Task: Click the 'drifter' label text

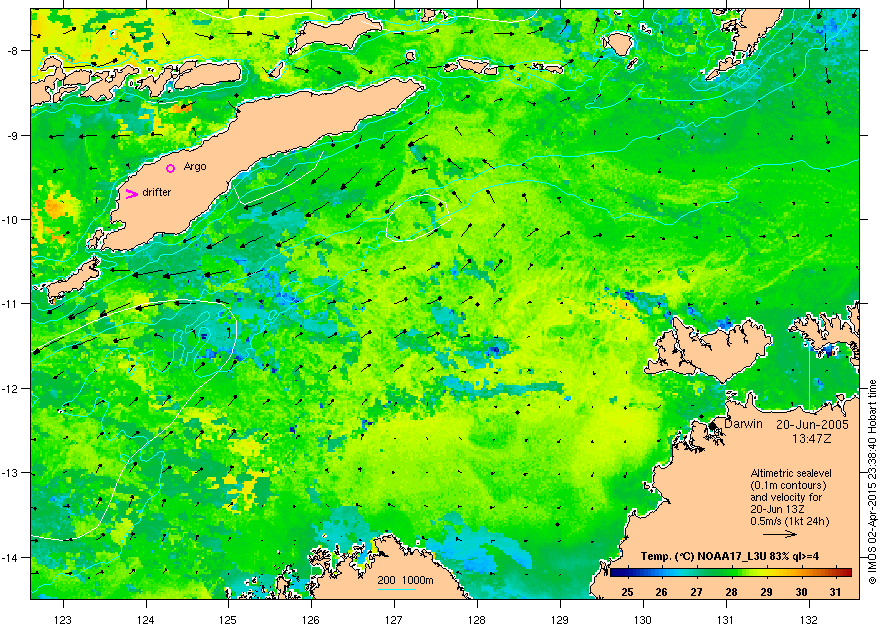Action: [157, 192]
